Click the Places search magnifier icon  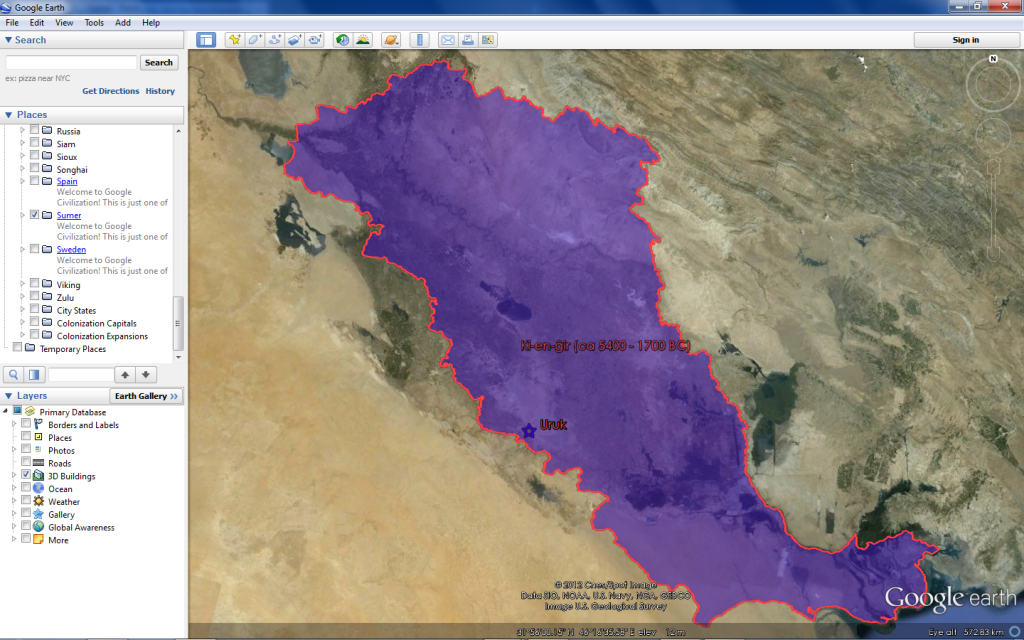point(14,374)
